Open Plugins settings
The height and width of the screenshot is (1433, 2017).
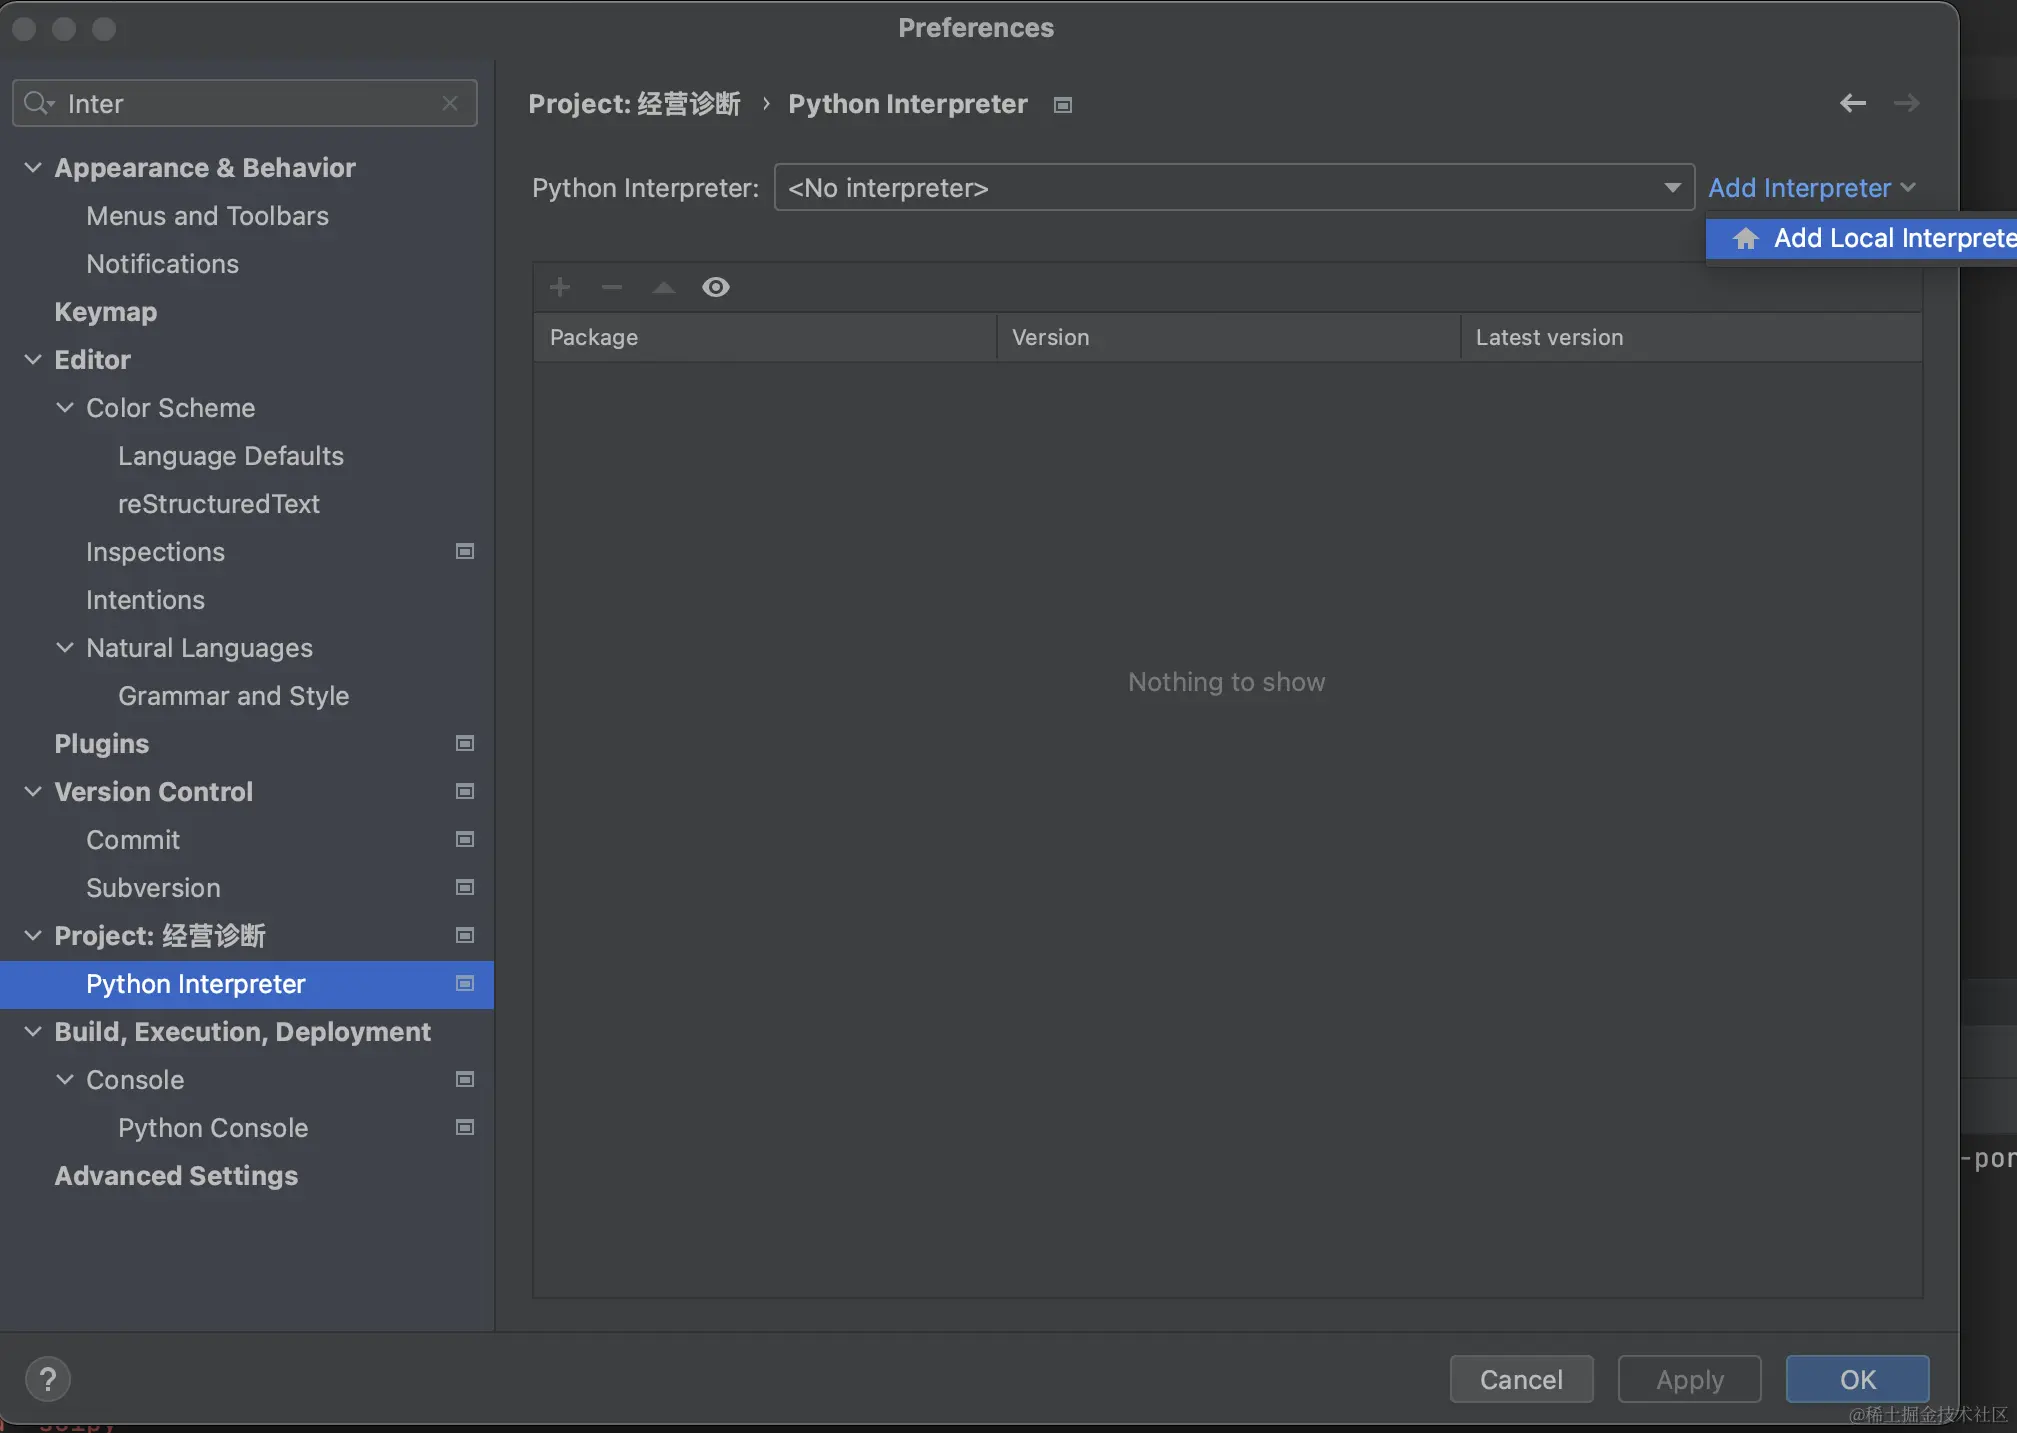(x=101, y=743)
